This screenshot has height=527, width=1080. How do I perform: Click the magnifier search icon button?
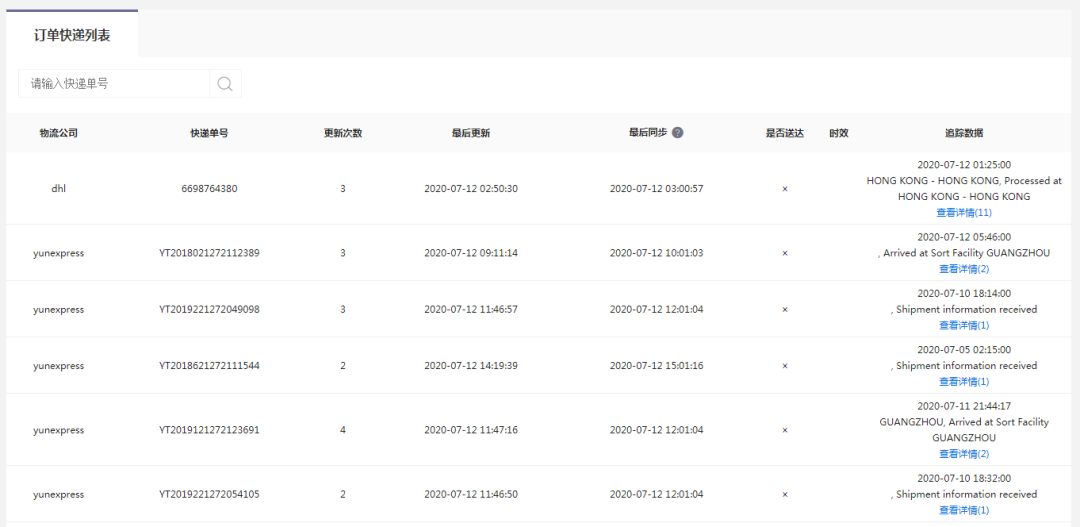225,83
